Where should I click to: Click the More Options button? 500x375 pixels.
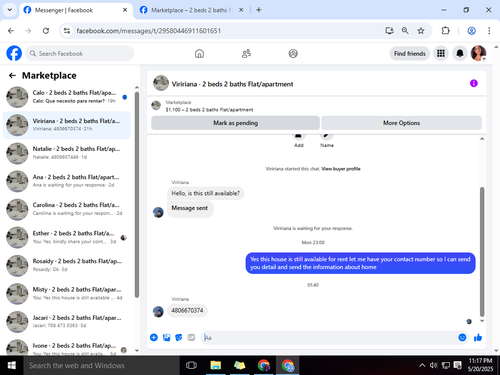pyautogui.click(x=401, y=123)
